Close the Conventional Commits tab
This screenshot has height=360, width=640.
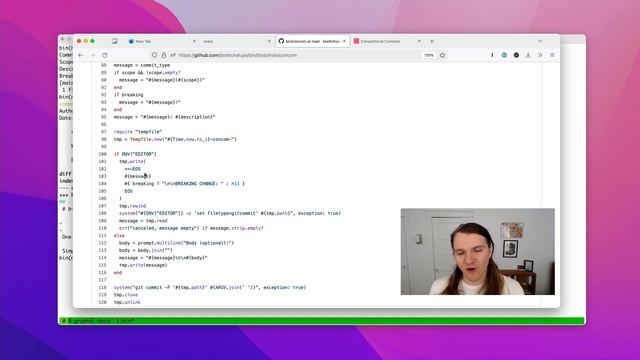click(x=419, y=41)
